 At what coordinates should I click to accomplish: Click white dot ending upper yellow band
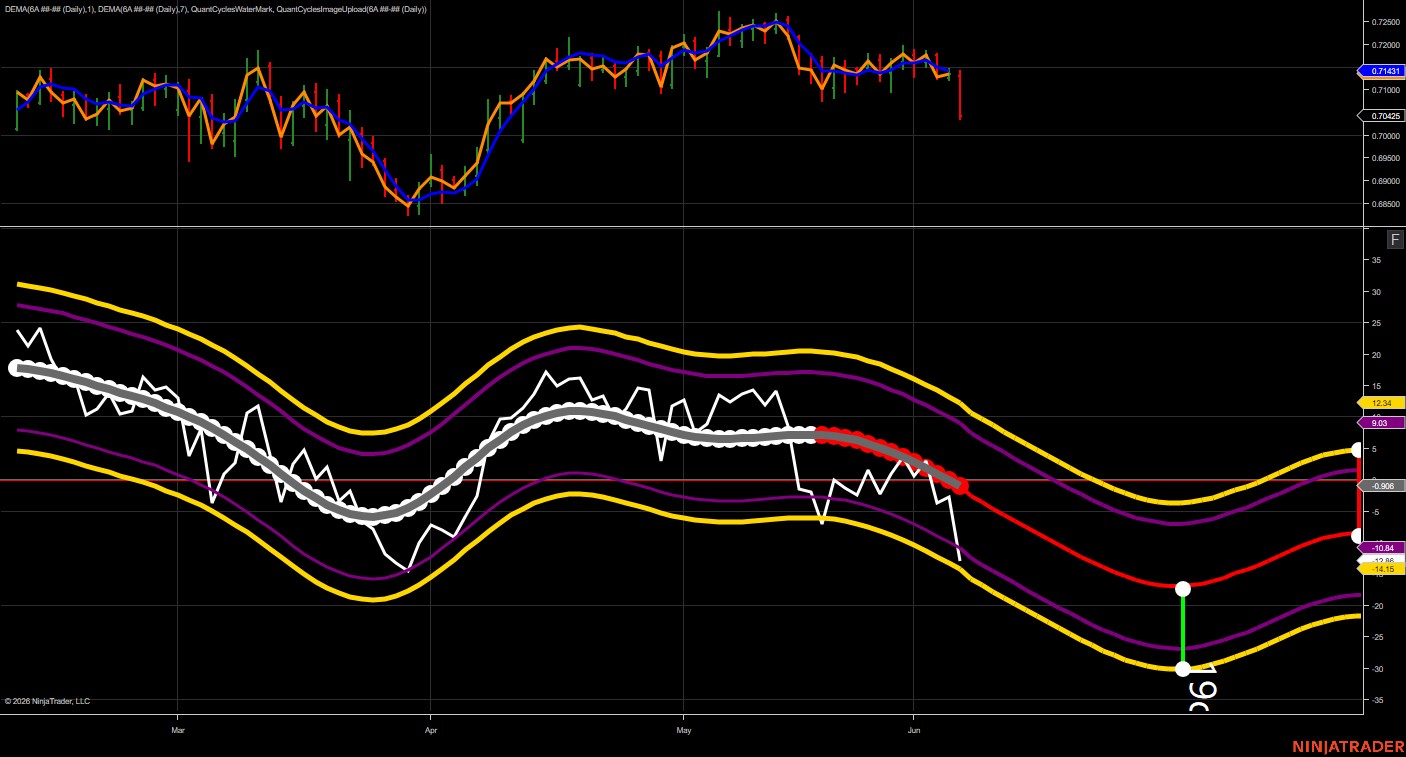(1357, 450)
